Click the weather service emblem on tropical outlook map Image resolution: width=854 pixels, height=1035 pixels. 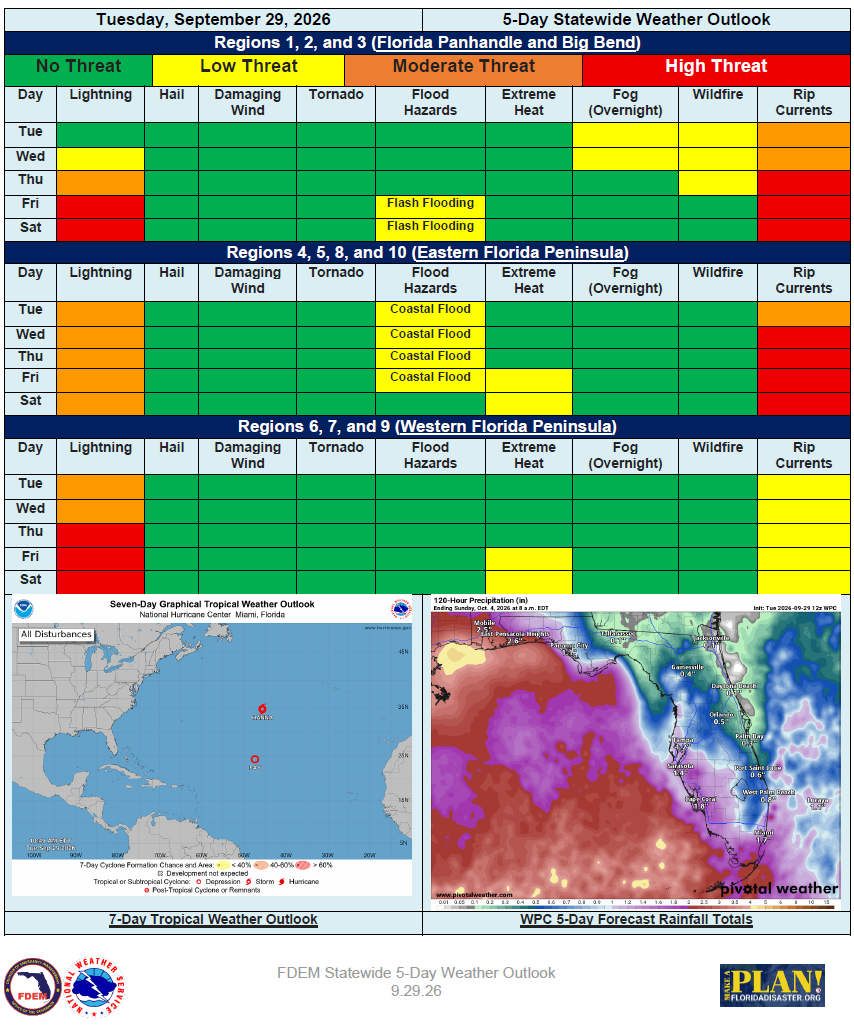pyautogui.click(x=401, y=609)
